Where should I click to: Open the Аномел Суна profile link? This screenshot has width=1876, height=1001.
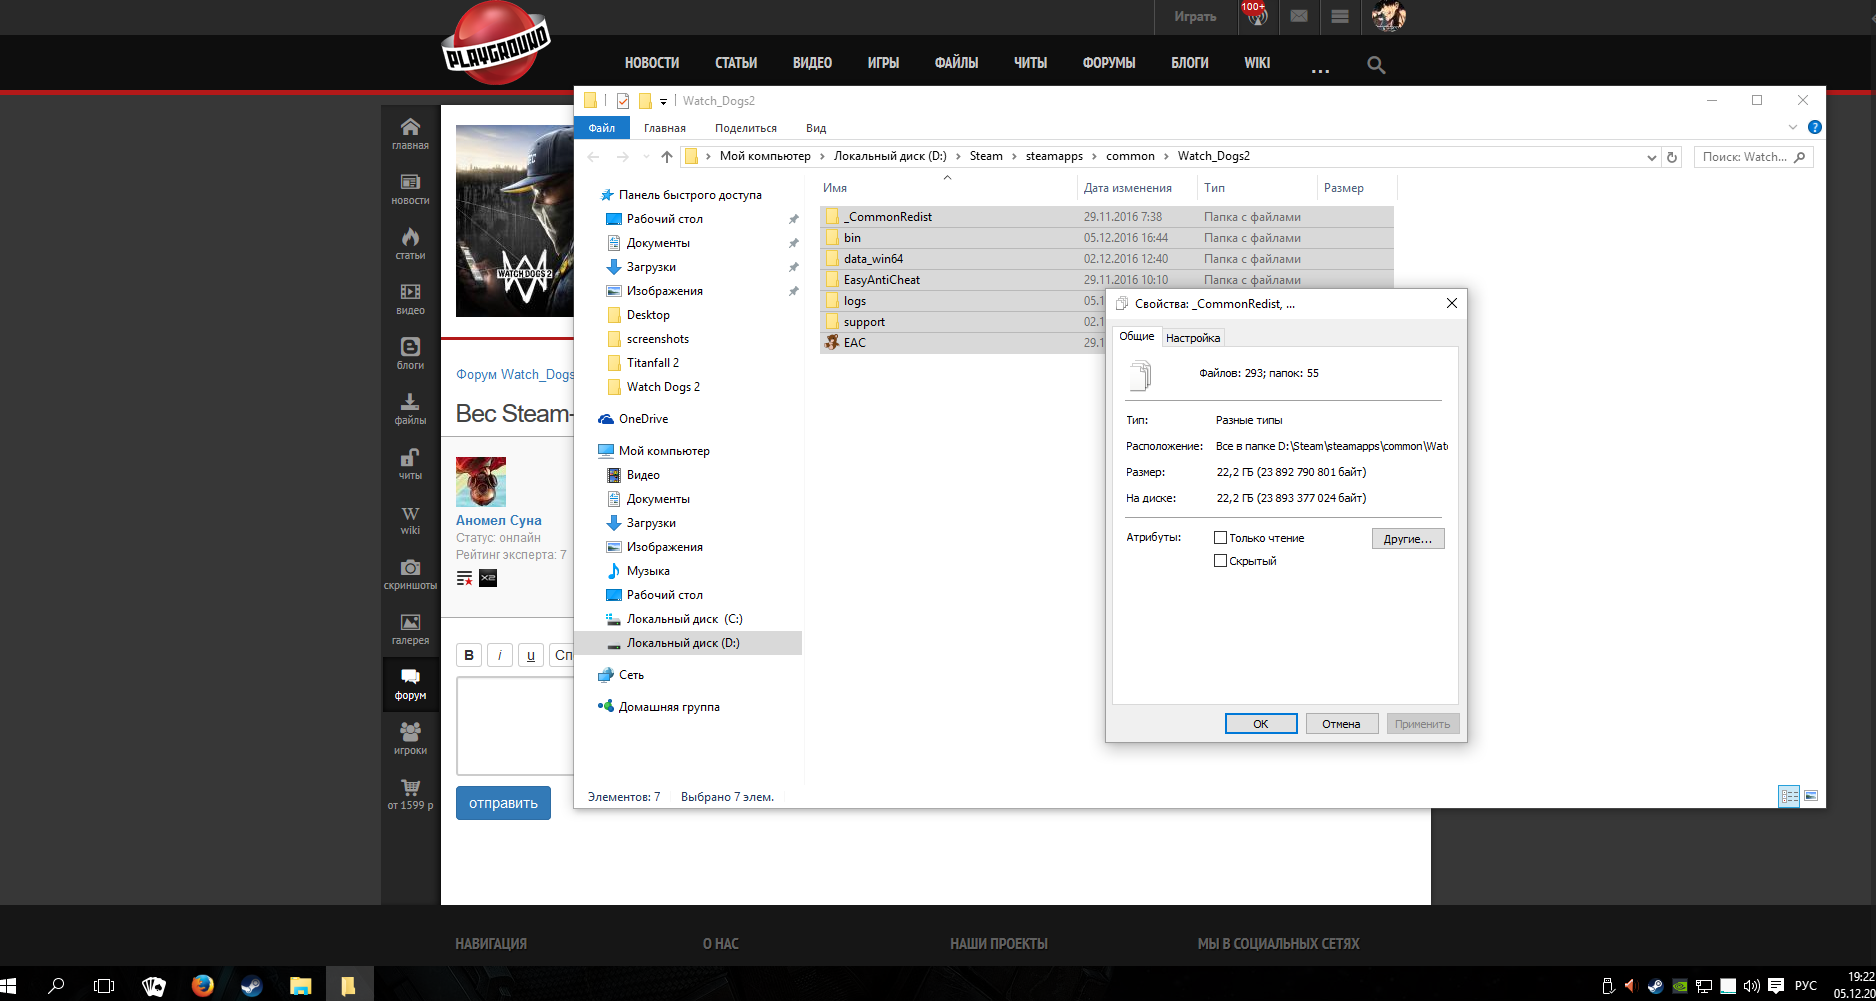point(499,520)
